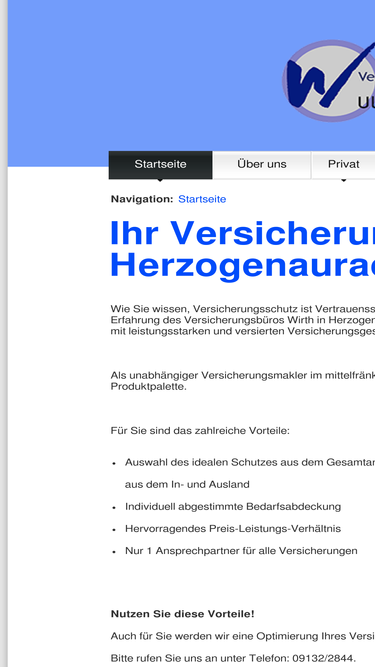This screenshot has height=667, width=375.
Task: Click bullet 'Individuell abgestimmte Bedarfsabdeckung'
Action: (233, 507)
